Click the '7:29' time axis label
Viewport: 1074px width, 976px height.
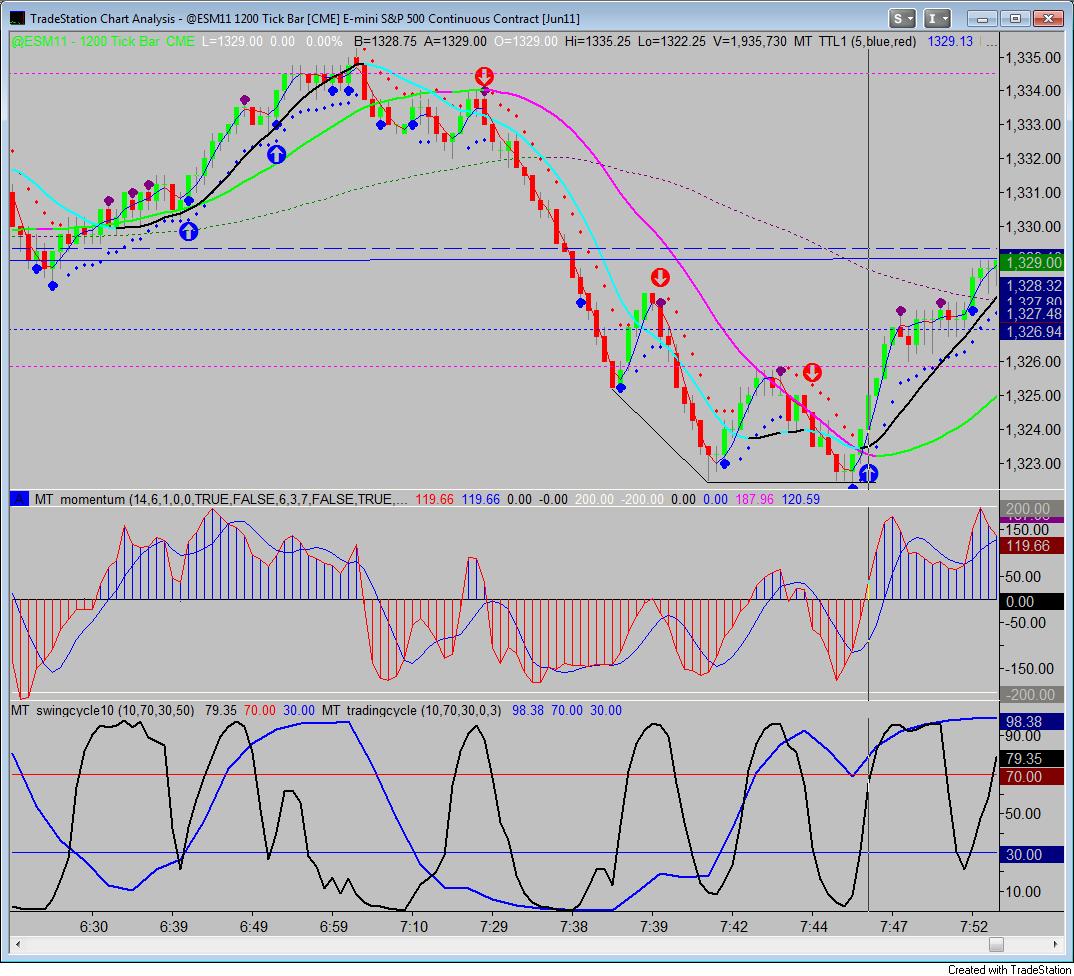pyautogui.click(x=494, y=927)
